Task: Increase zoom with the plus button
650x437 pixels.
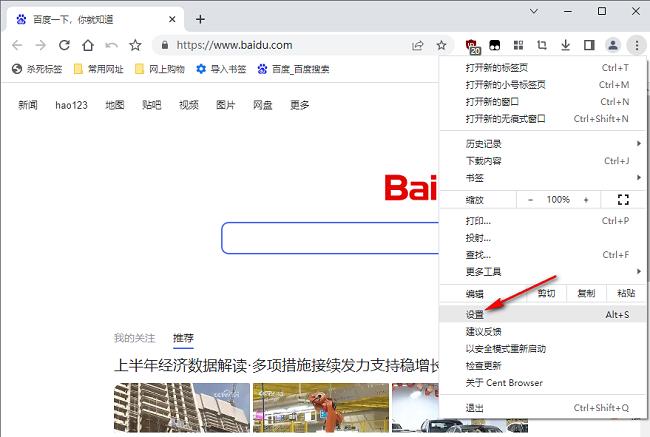Action: click(x=586, y=200)
